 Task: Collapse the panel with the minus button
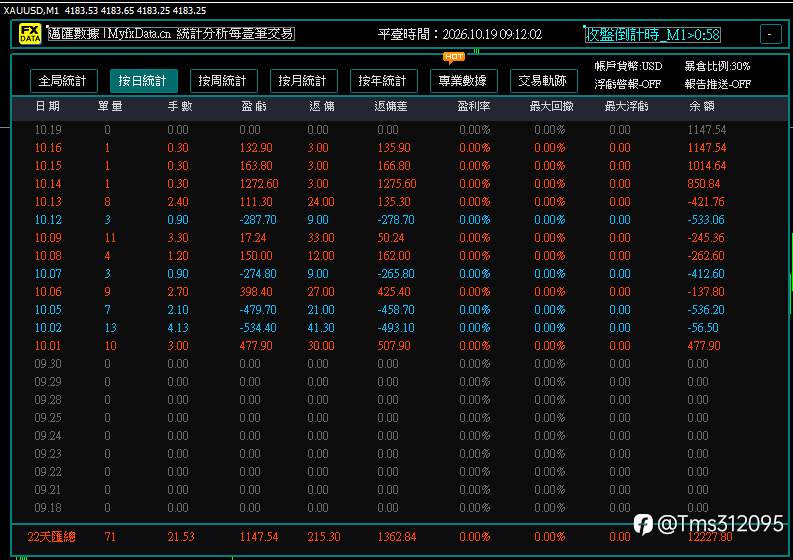click(x=770, y=34)
